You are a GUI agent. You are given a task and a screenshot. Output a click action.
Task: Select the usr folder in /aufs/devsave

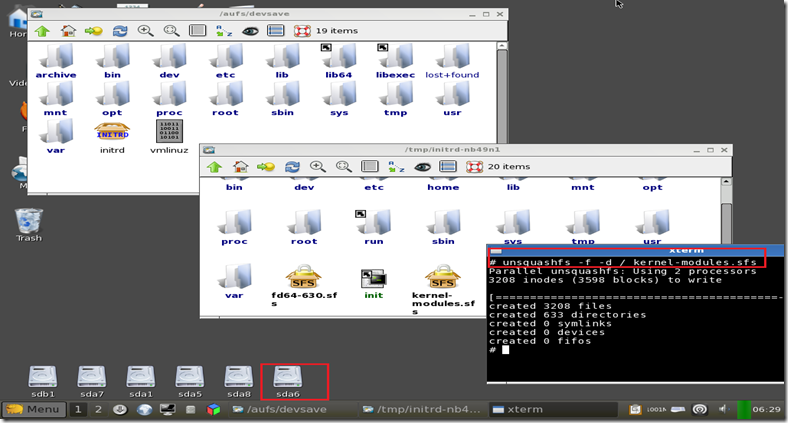(452, 99)
